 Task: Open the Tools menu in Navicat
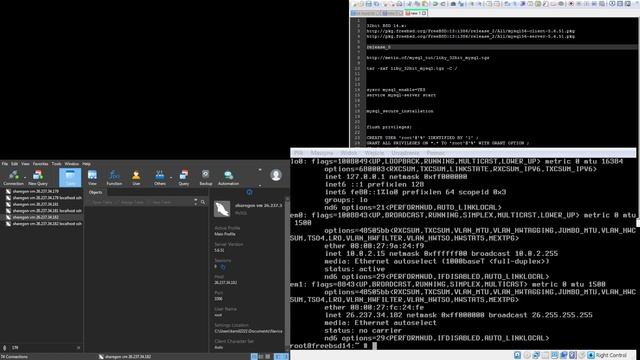coord(56,164)
